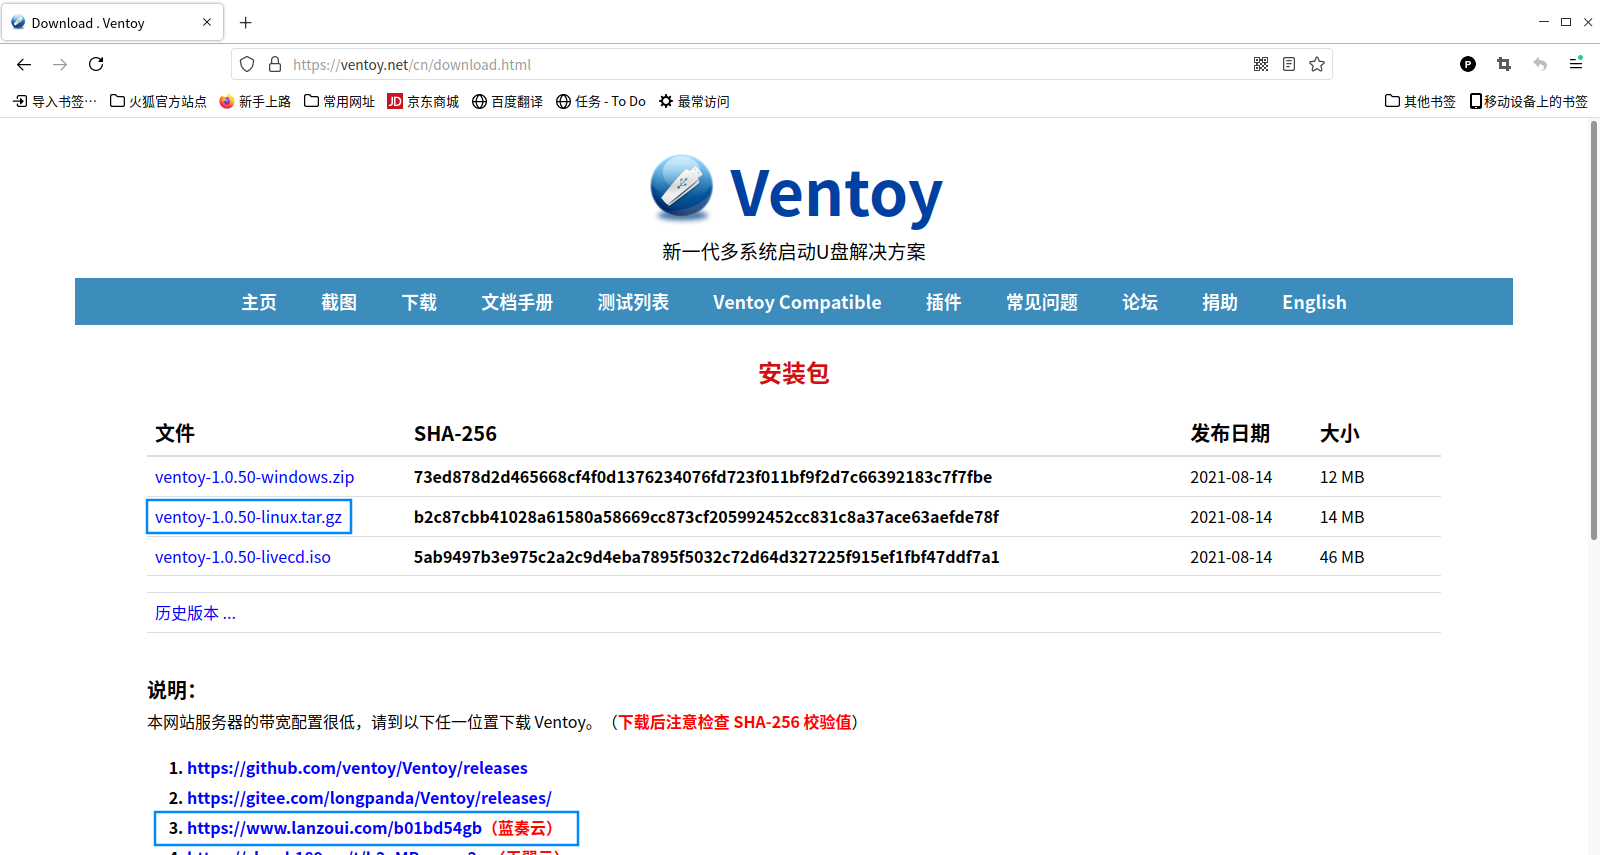Screen dimensions: 1600x855
Task: Click the undo arrow toolbar icon
Action: point(1540,64)
